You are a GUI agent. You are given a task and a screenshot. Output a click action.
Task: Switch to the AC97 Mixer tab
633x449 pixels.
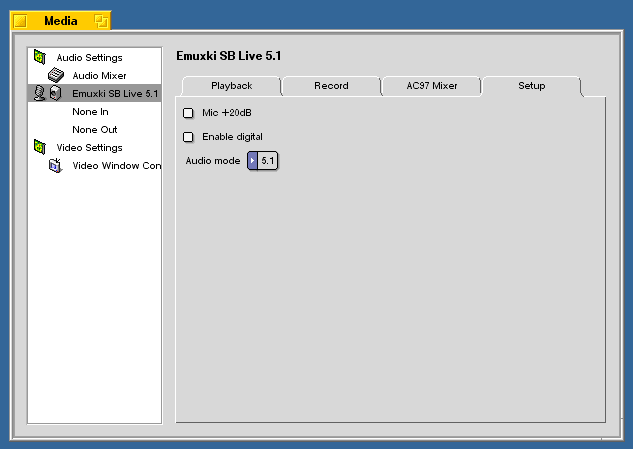pos(432,86)
